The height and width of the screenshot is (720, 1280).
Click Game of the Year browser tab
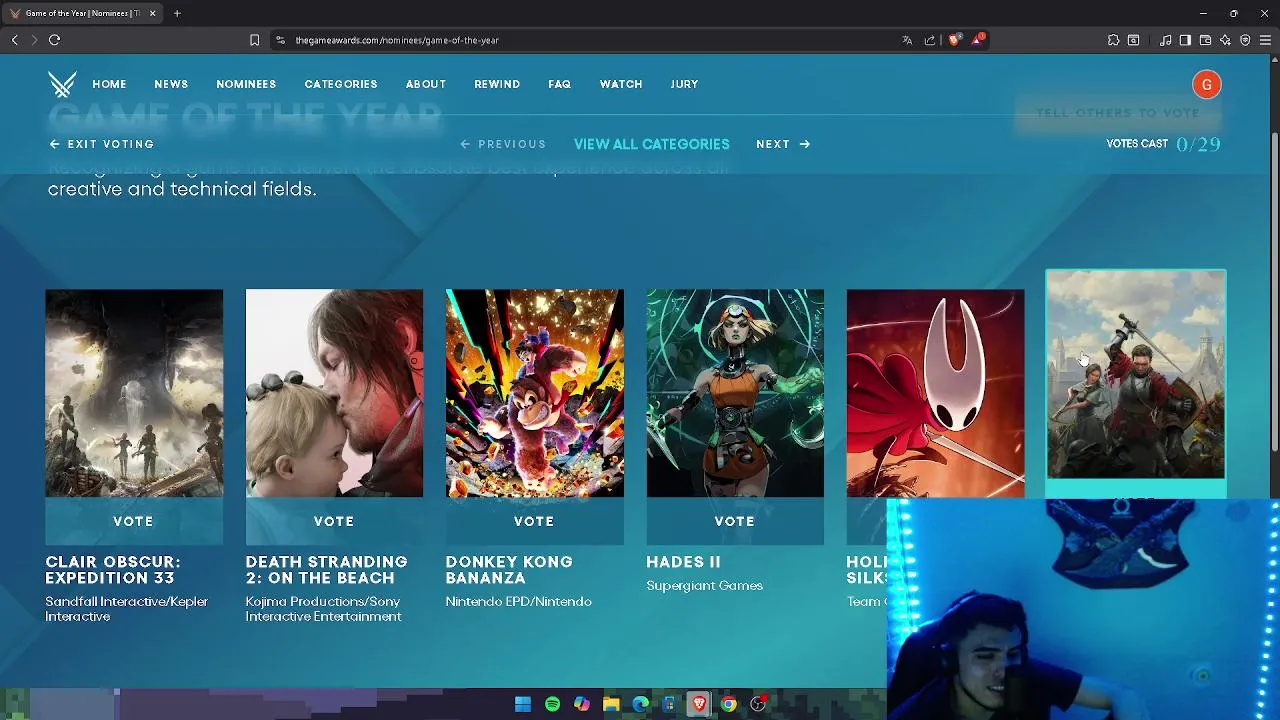[82, 13]
